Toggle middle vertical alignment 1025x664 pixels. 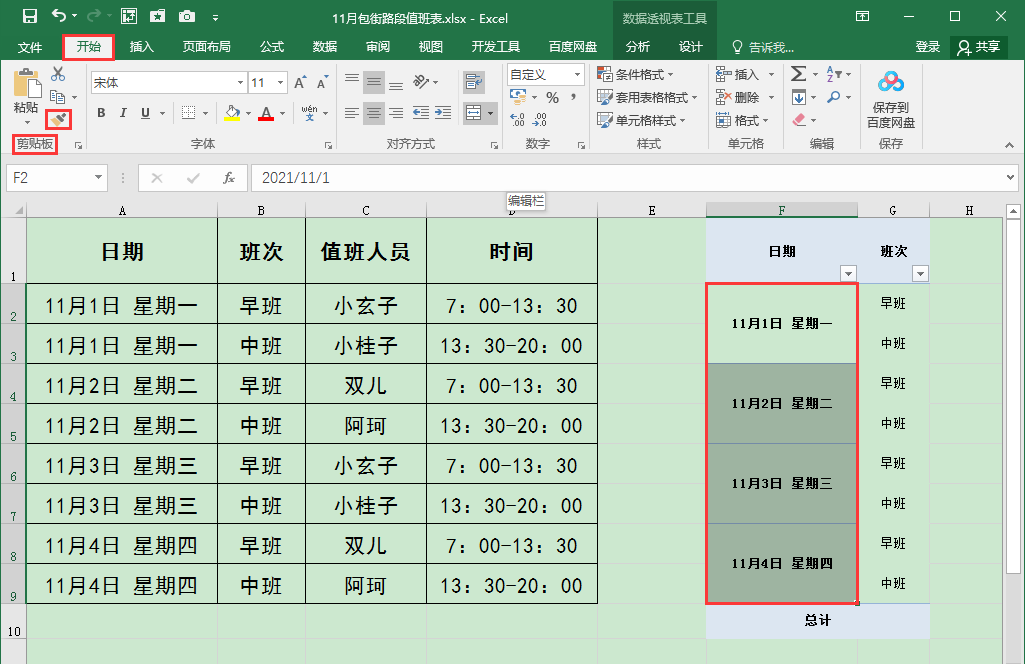pos(374,82)
